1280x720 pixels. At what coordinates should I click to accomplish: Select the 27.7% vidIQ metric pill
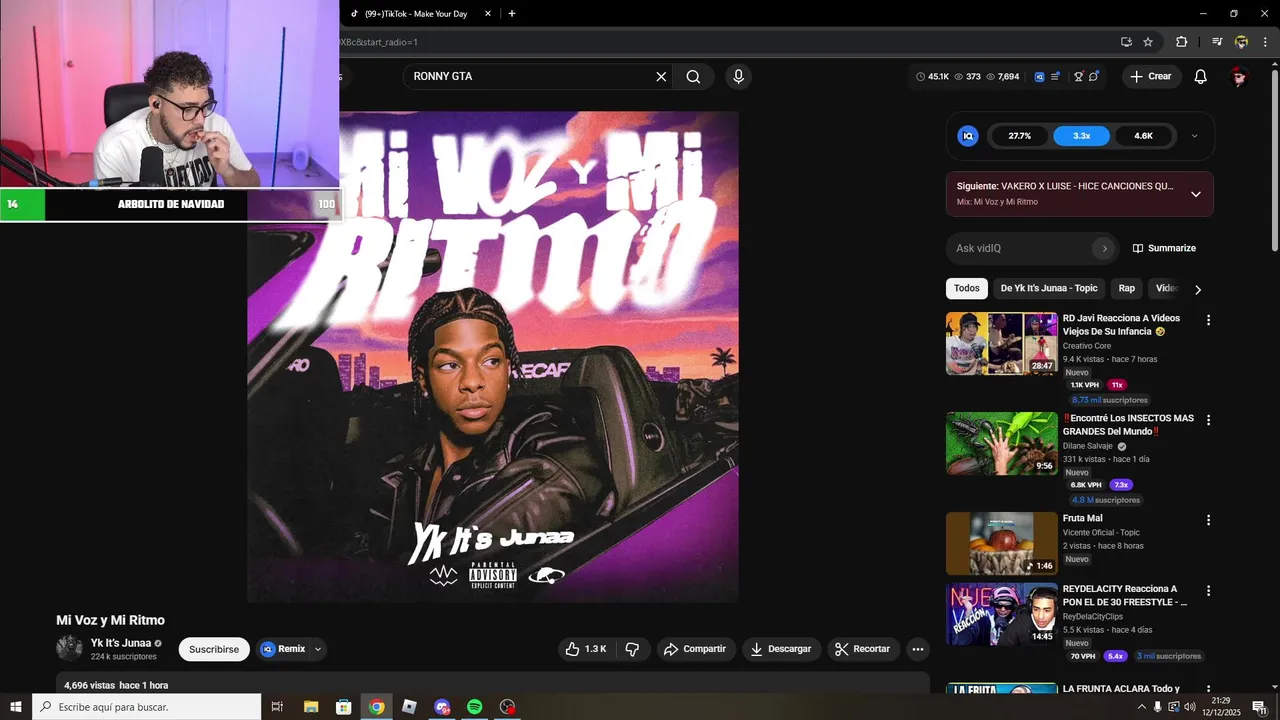click(1019, 136)
